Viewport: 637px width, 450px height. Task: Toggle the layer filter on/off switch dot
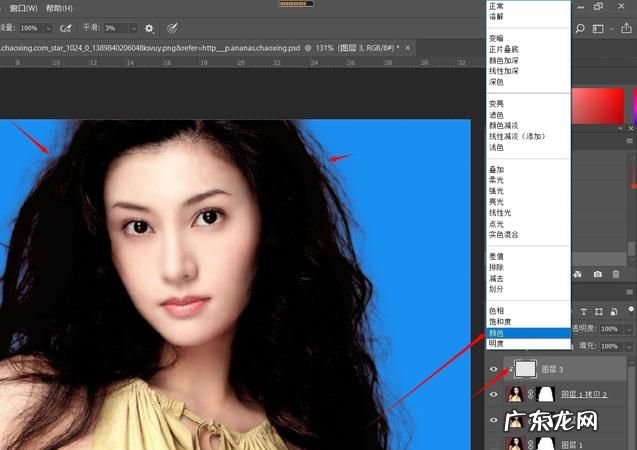(x=632, y=307)
